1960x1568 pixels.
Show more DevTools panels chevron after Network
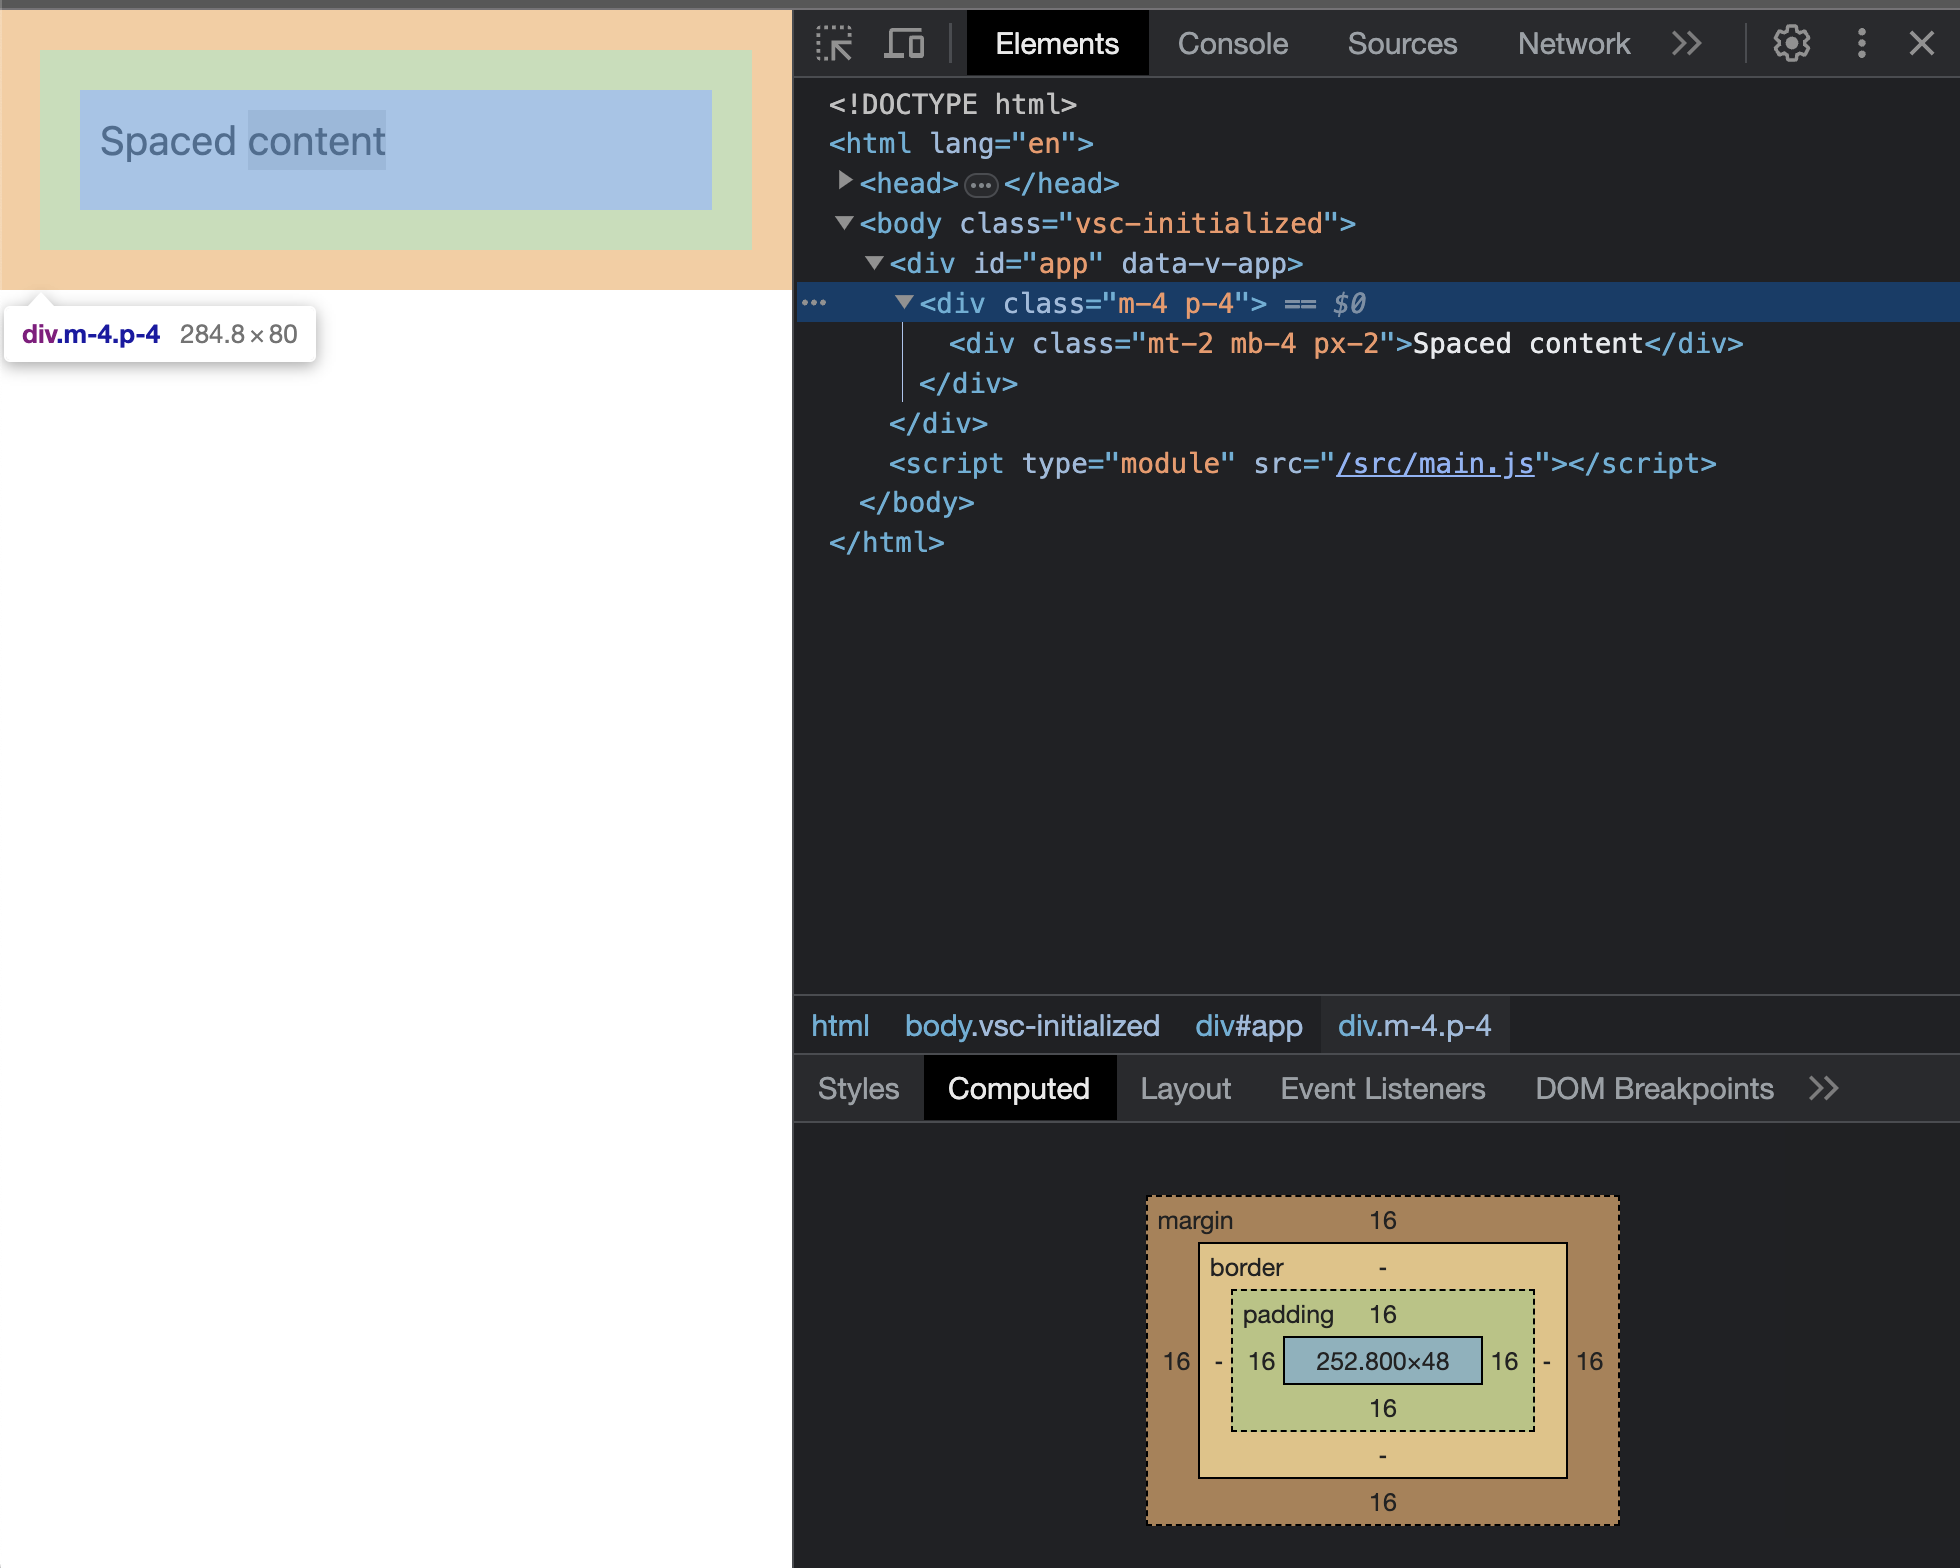[x=1686, y=44]
